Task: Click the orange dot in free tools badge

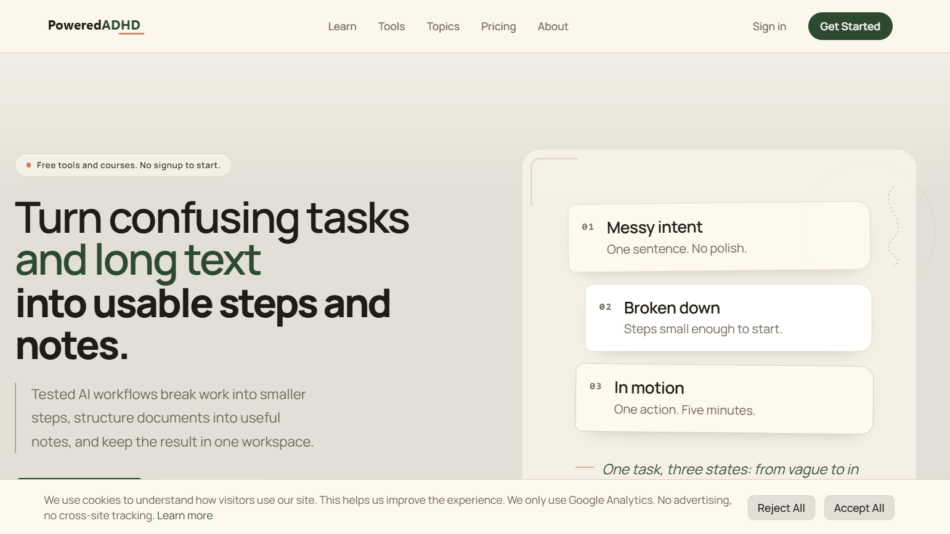Action: (x=28, y=165)
